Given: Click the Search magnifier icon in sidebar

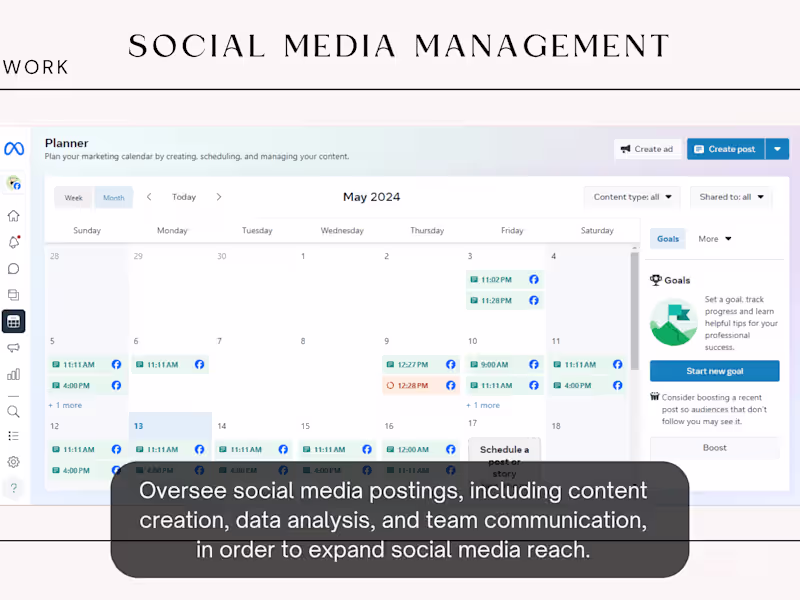Looking at the screenshot, I should point(14,411).
